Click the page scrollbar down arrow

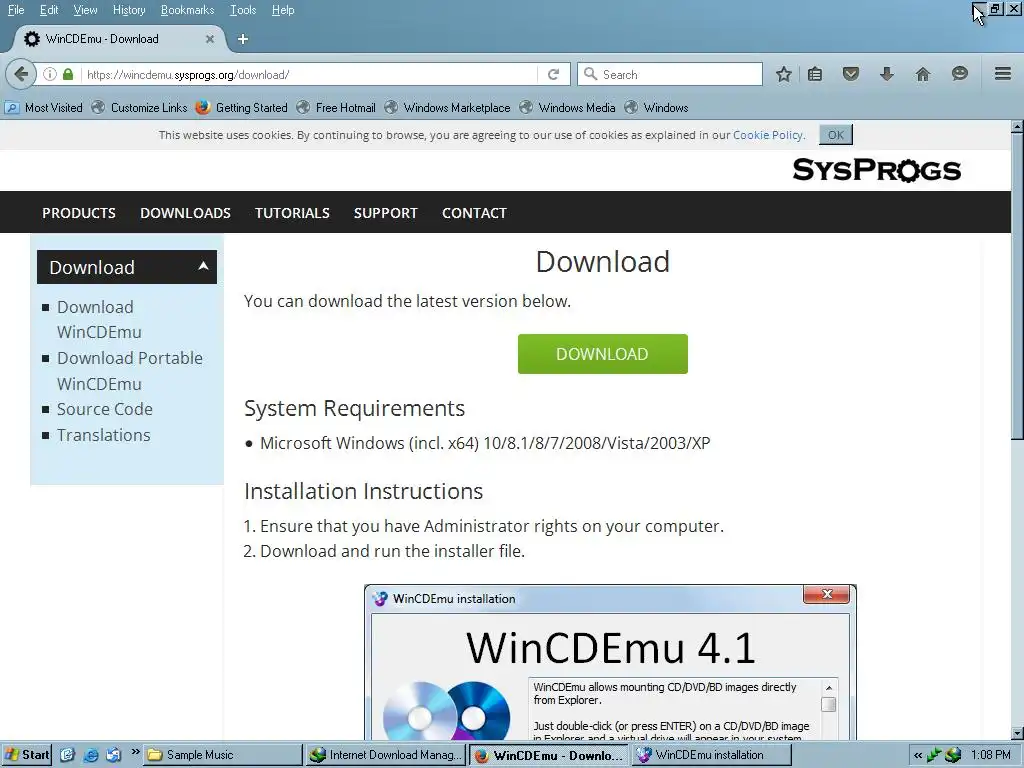coord(1017,734)
